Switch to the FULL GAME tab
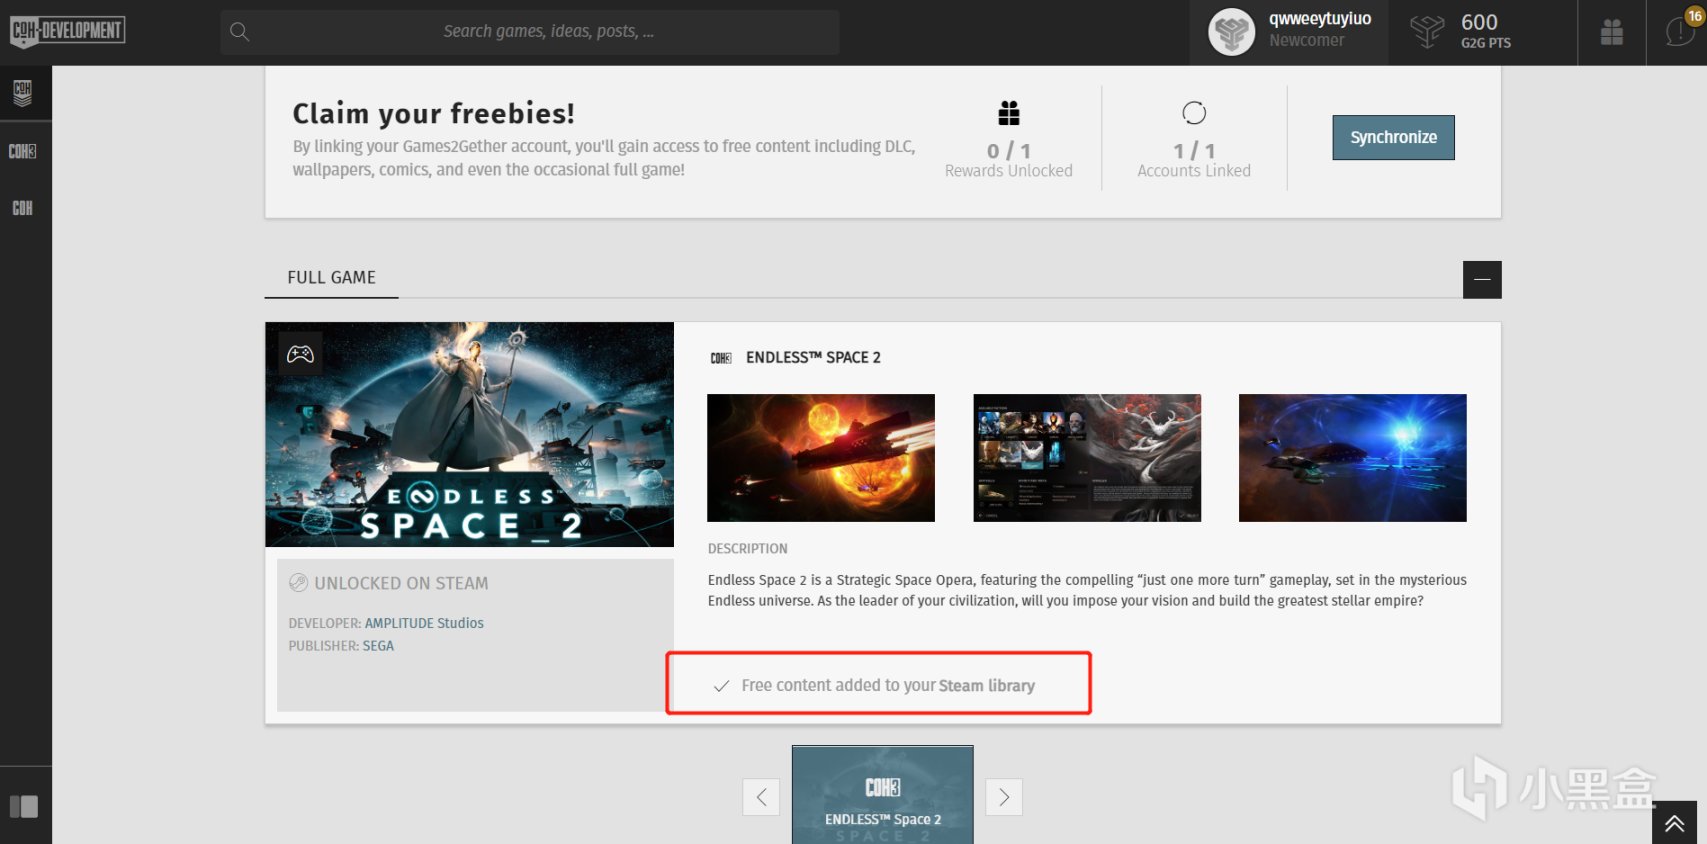The width and height of the screenshot is (1707, 844). coord(331,278)
